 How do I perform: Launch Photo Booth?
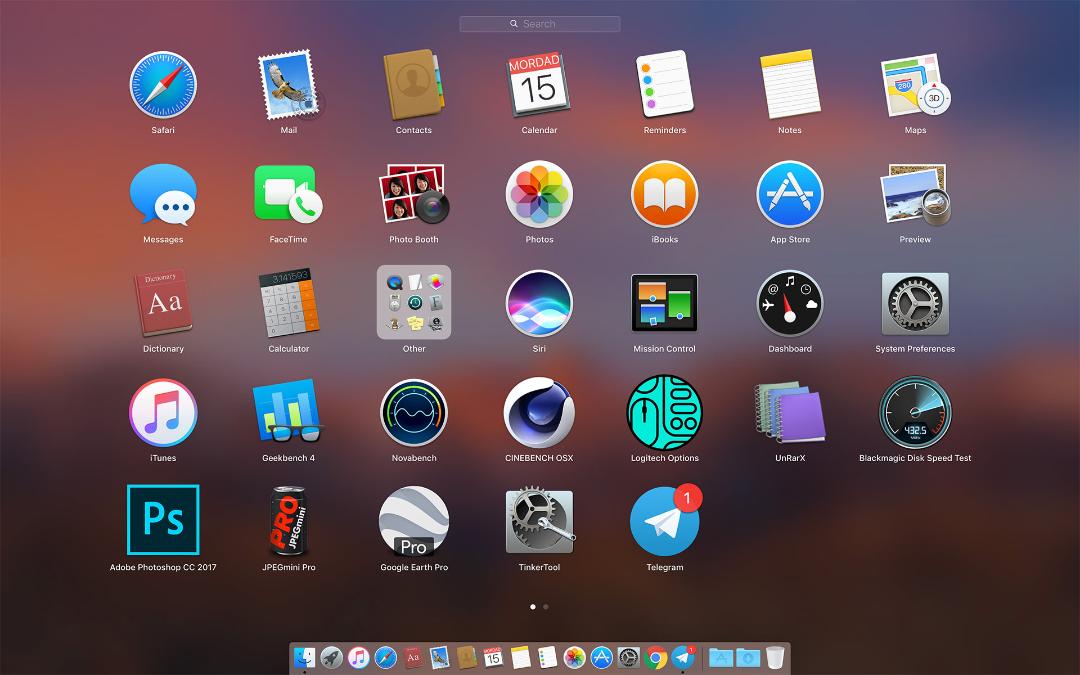[414, 194]
